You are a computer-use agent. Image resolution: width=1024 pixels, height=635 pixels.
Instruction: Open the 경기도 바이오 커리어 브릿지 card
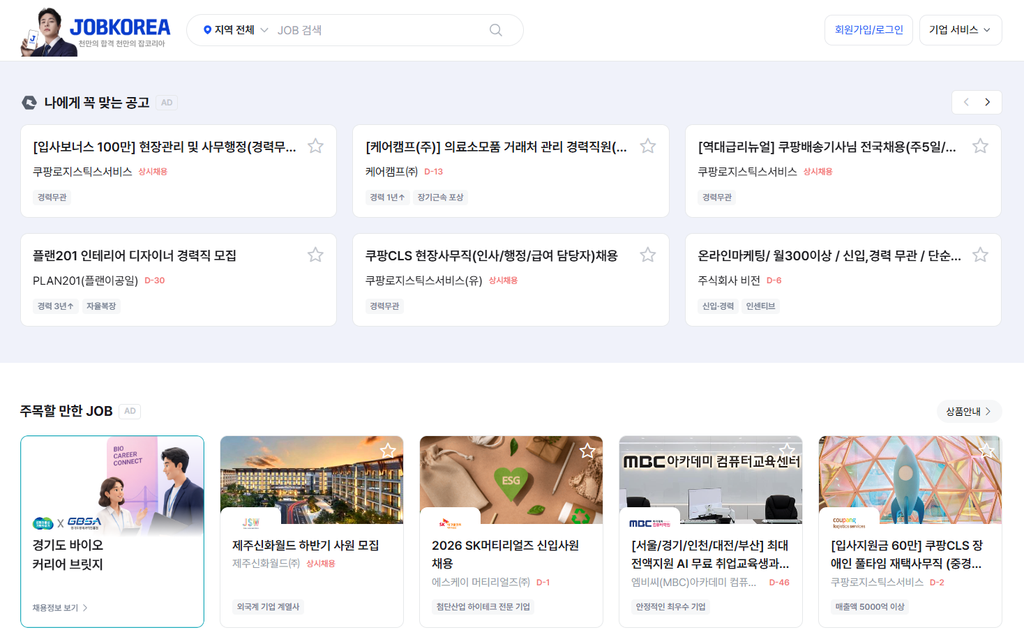[x=112, y=532]
